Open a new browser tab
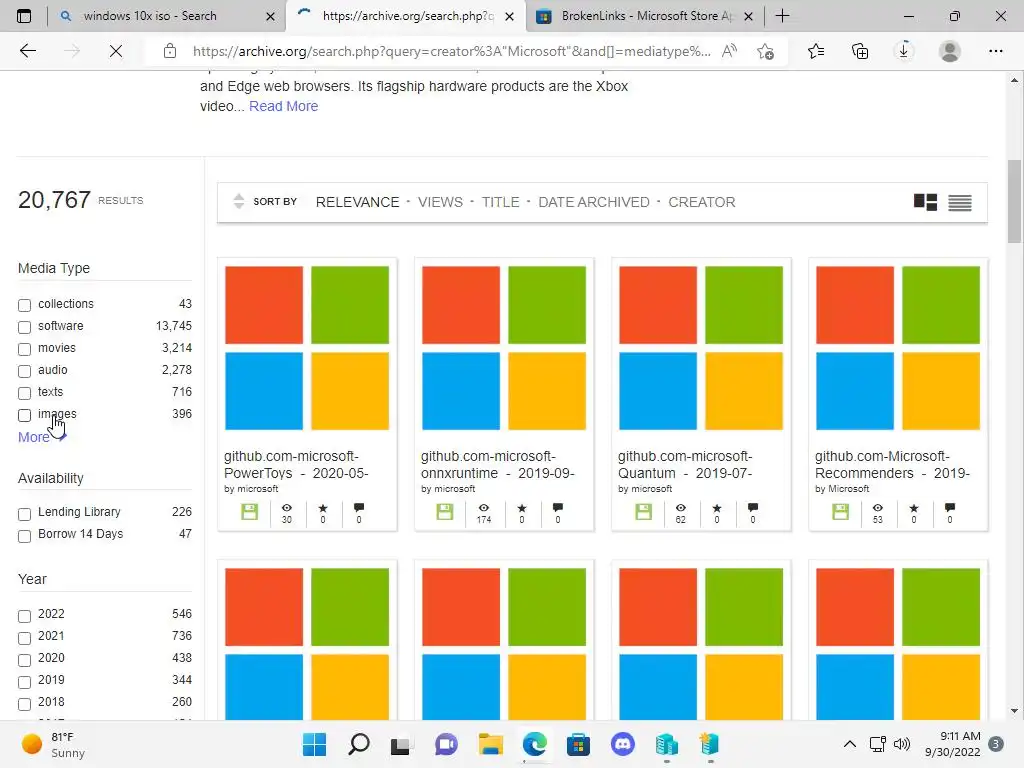 pos(782,16)
